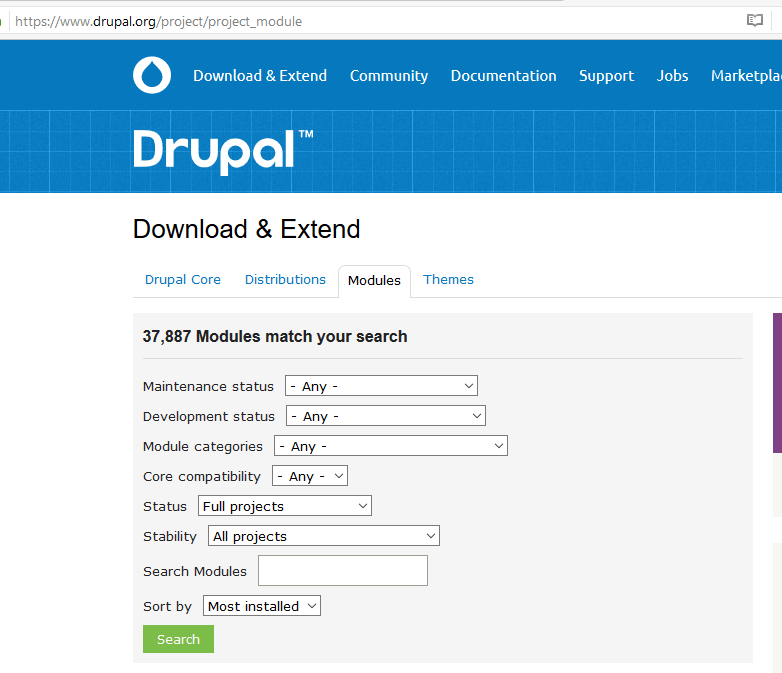Go to Documentation in top nav
Image resolution: width=782 pixels, height=673 pixels.
click(503, 76)
